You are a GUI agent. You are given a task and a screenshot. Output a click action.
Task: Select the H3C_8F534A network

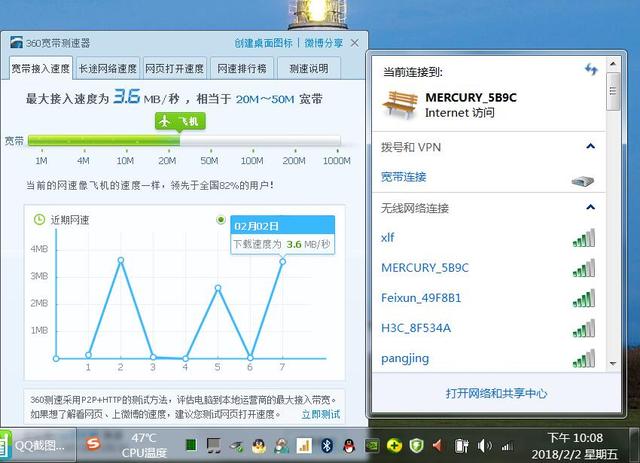click(x=488, y=328)
